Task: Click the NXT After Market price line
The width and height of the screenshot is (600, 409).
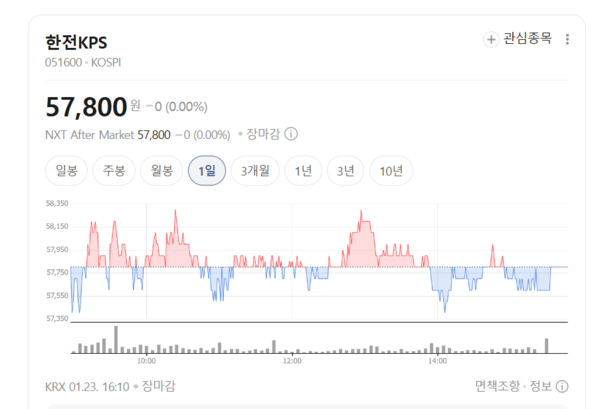Action: tap(138, 135)
